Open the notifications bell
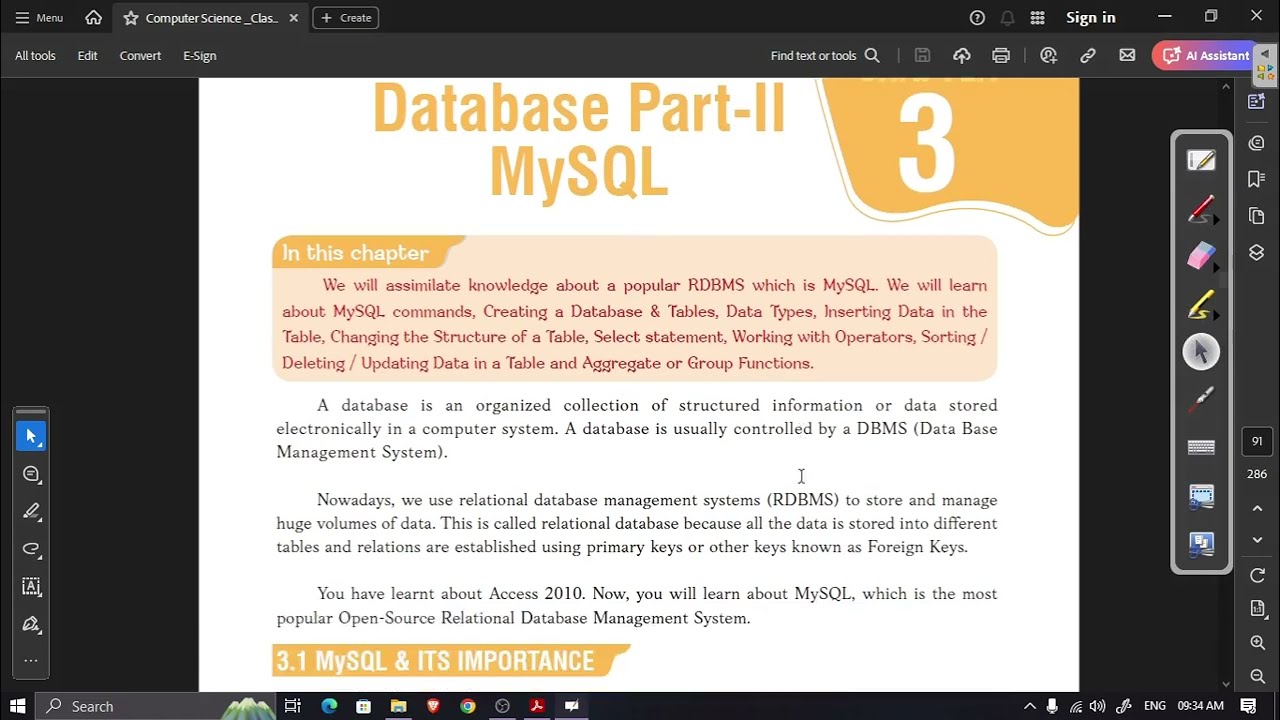The image size is (1280, 720). coord(1007,18)
